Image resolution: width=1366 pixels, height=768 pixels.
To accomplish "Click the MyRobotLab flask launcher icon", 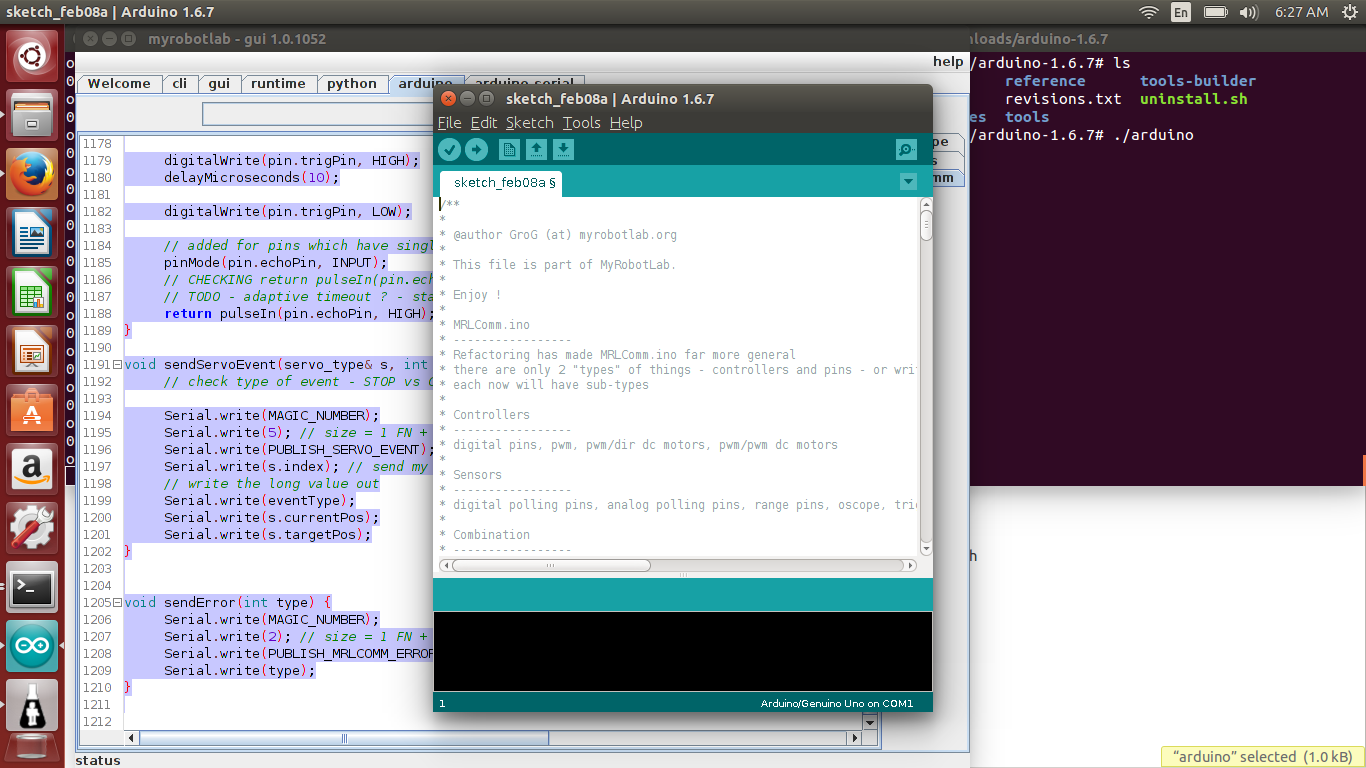I will [x=32, y=705].
